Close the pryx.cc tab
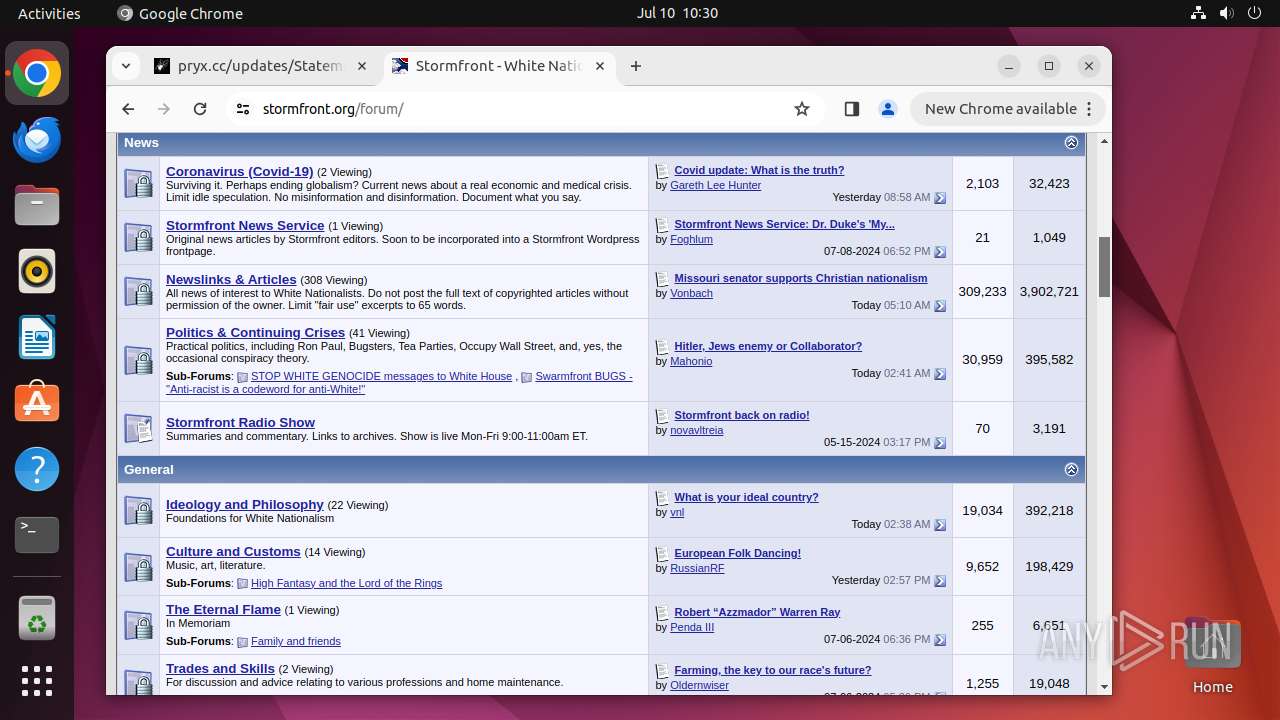Screen dimensions: 1280x720 tap(362, 66)
